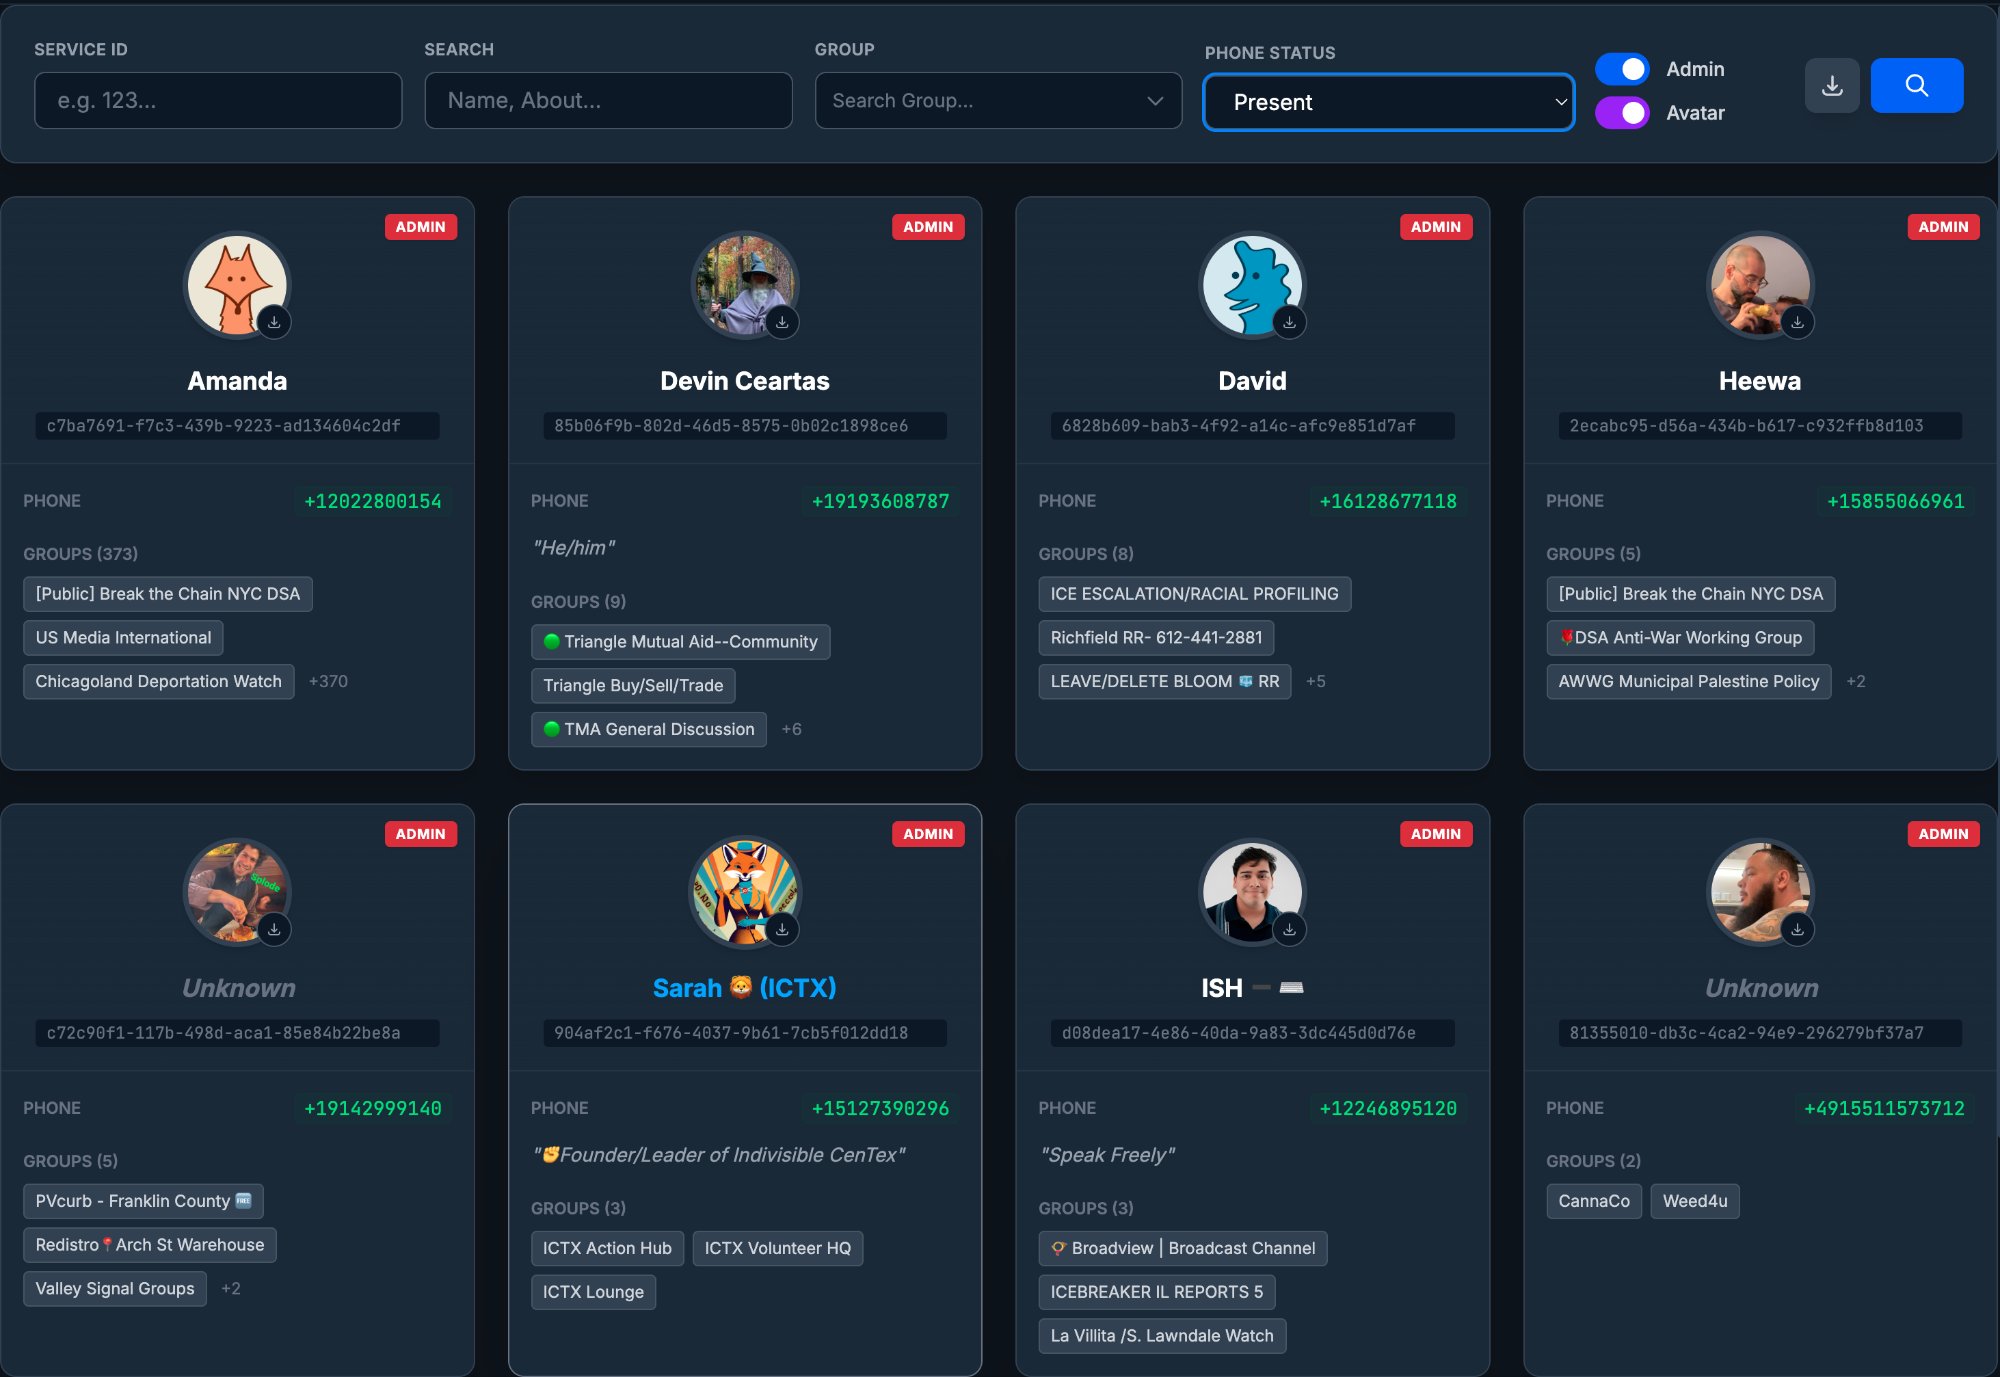Image resolution: width=2000 pixels, height=1377 pixels.
Task: Click the ADMIN badge on David's card
Action: click(1435, 227)
